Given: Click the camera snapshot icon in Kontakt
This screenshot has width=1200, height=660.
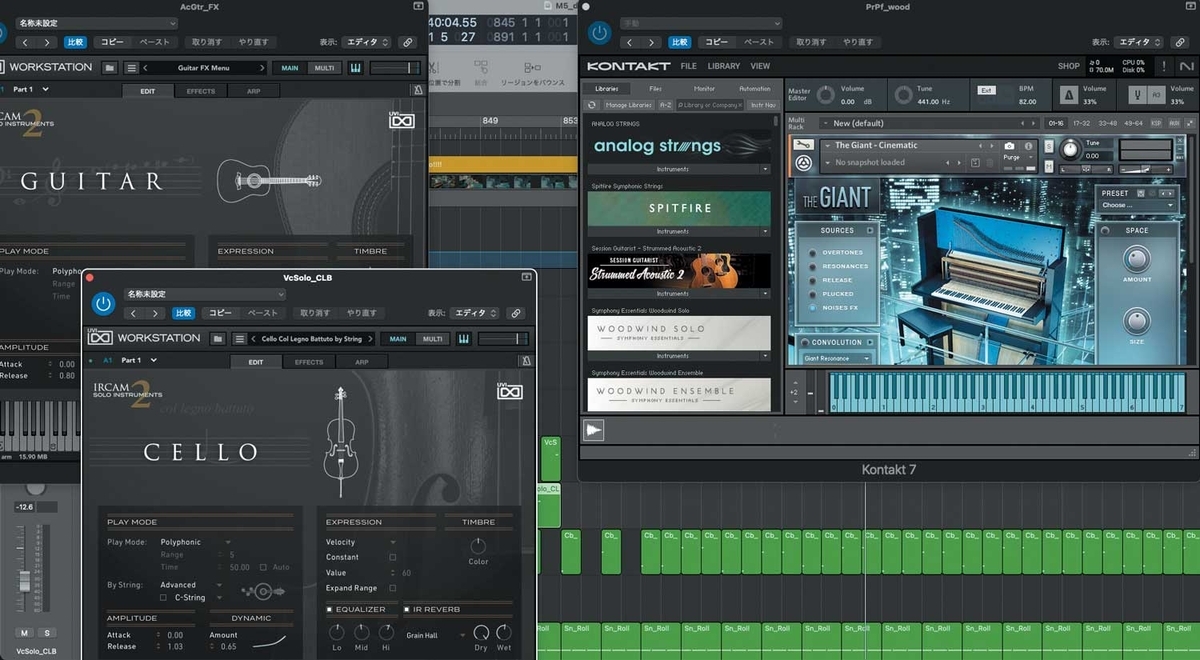Looking at the screenshot, I should click(x=1009, y=146).
